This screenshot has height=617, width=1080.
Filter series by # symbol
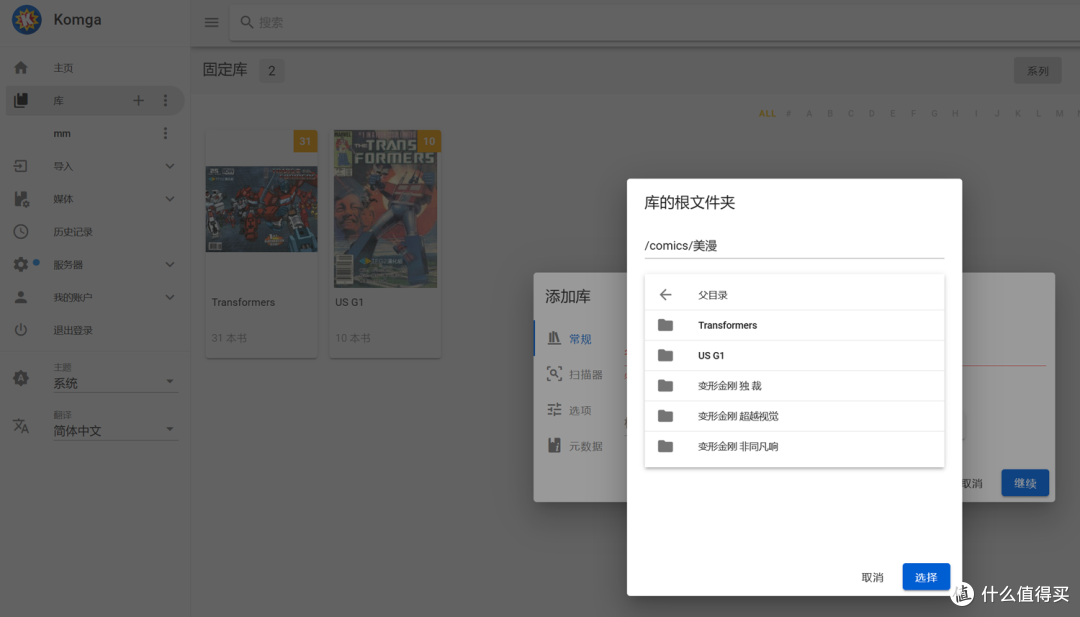789,114
